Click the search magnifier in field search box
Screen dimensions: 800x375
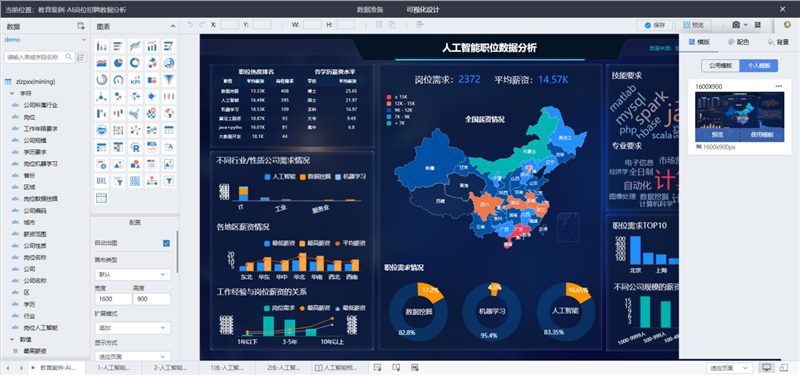(x=69, y=57)
